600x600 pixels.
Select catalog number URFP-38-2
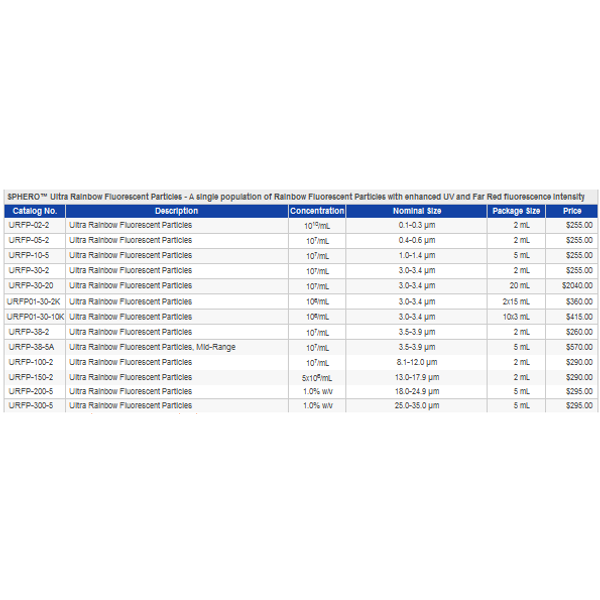(x=29, y=332)
